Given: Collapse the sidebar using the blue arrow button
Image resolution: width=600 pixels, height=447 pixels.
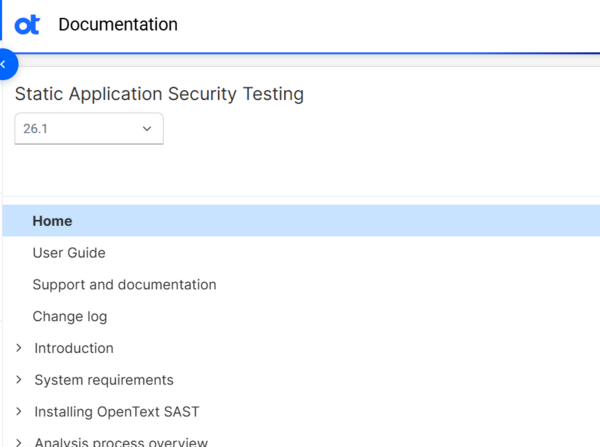Looking at the screenshot, I should click(4, 64).
